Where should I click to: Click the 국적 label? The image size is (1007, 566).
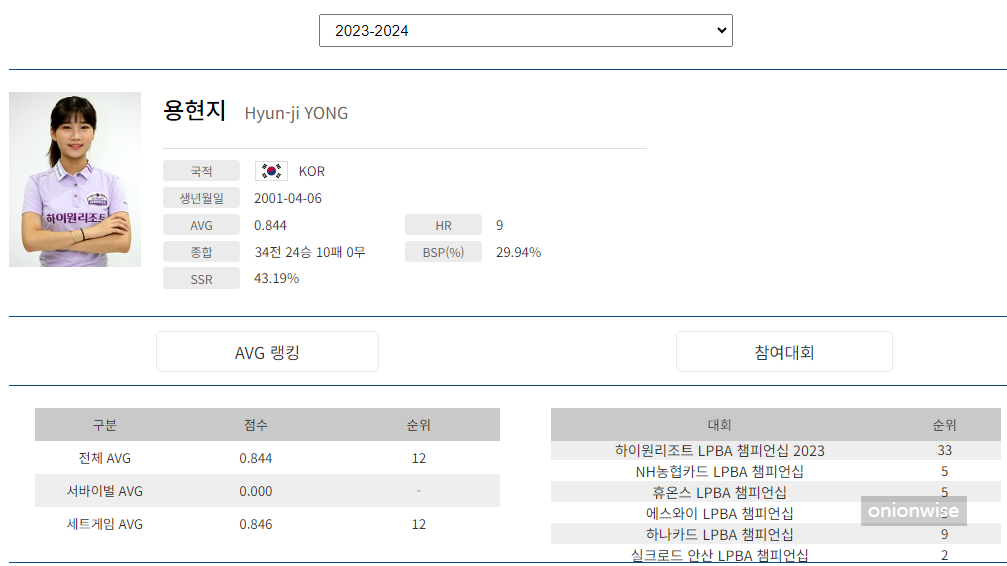point(201,171)
